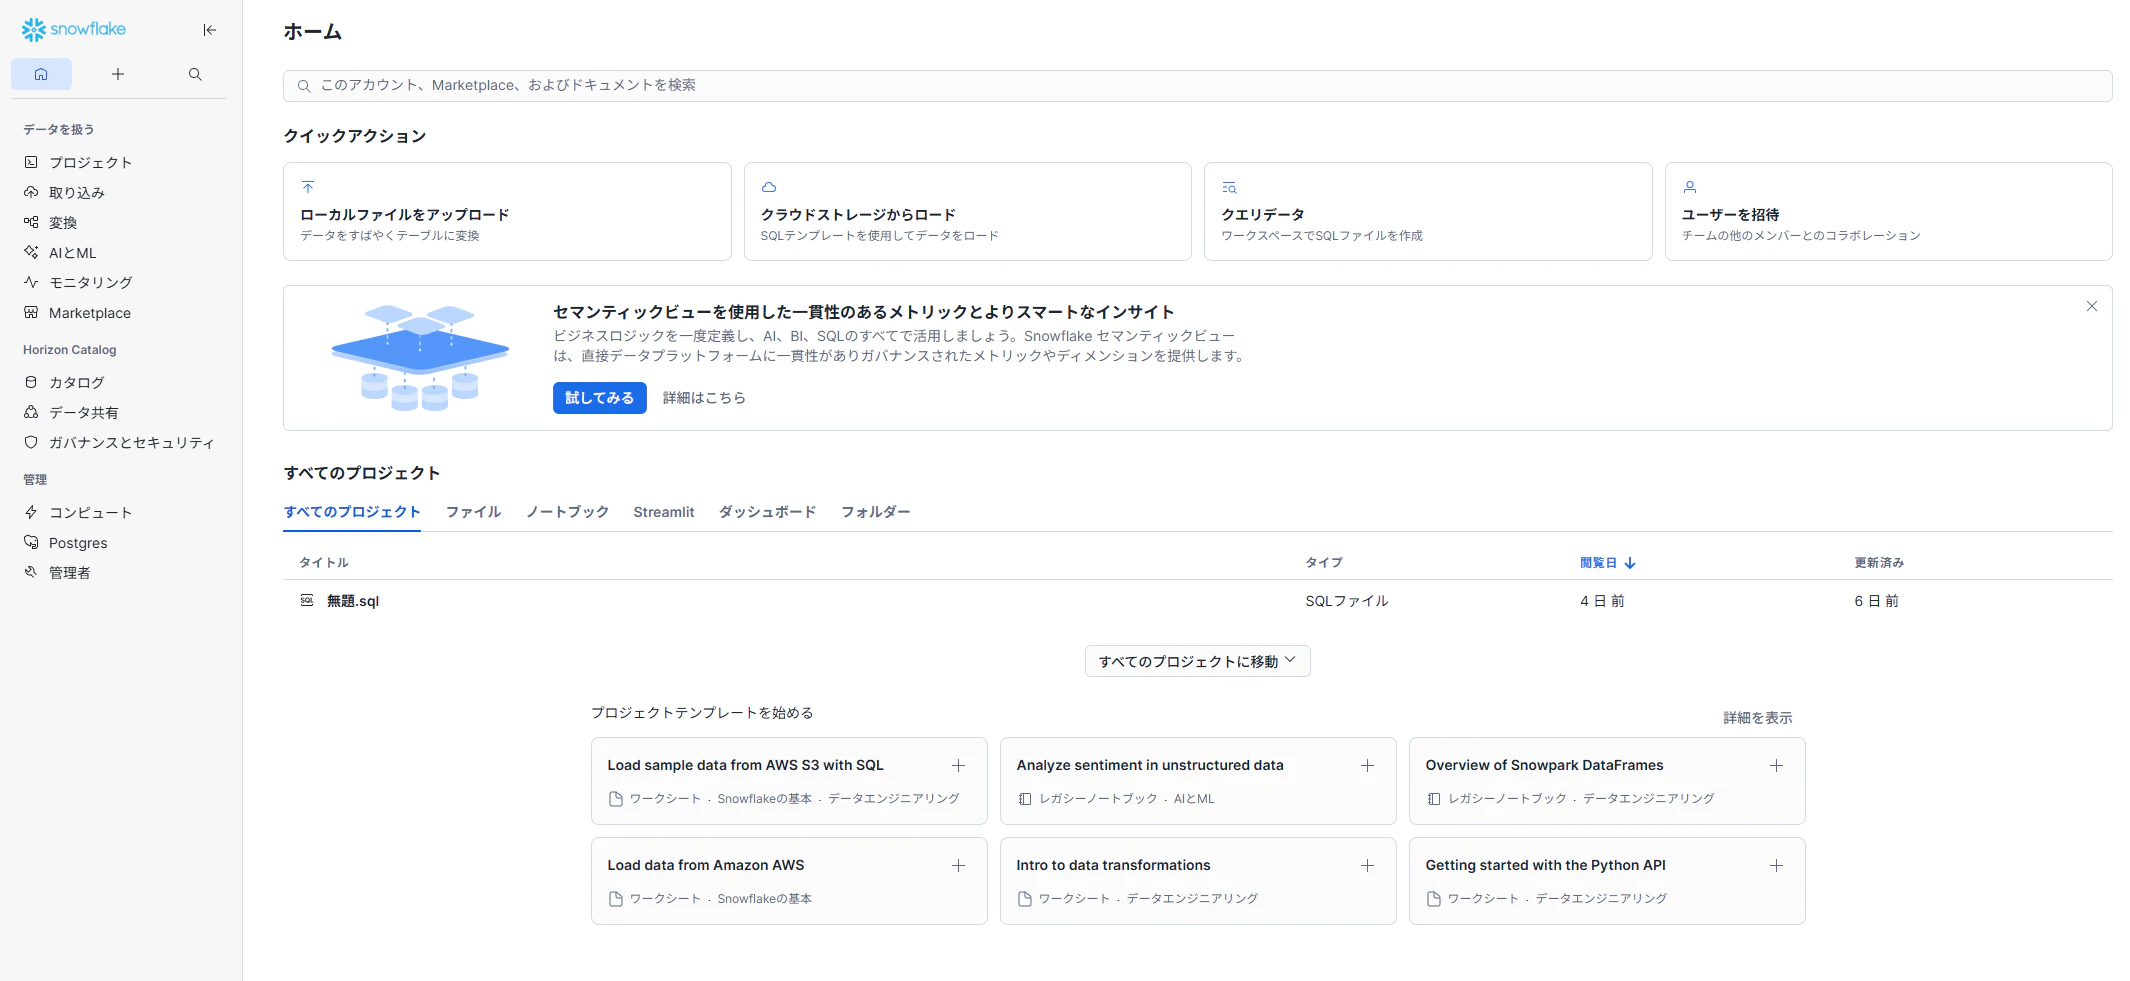Go to Home via the house icon
The image size is (2130, 981).
[41, 74]
